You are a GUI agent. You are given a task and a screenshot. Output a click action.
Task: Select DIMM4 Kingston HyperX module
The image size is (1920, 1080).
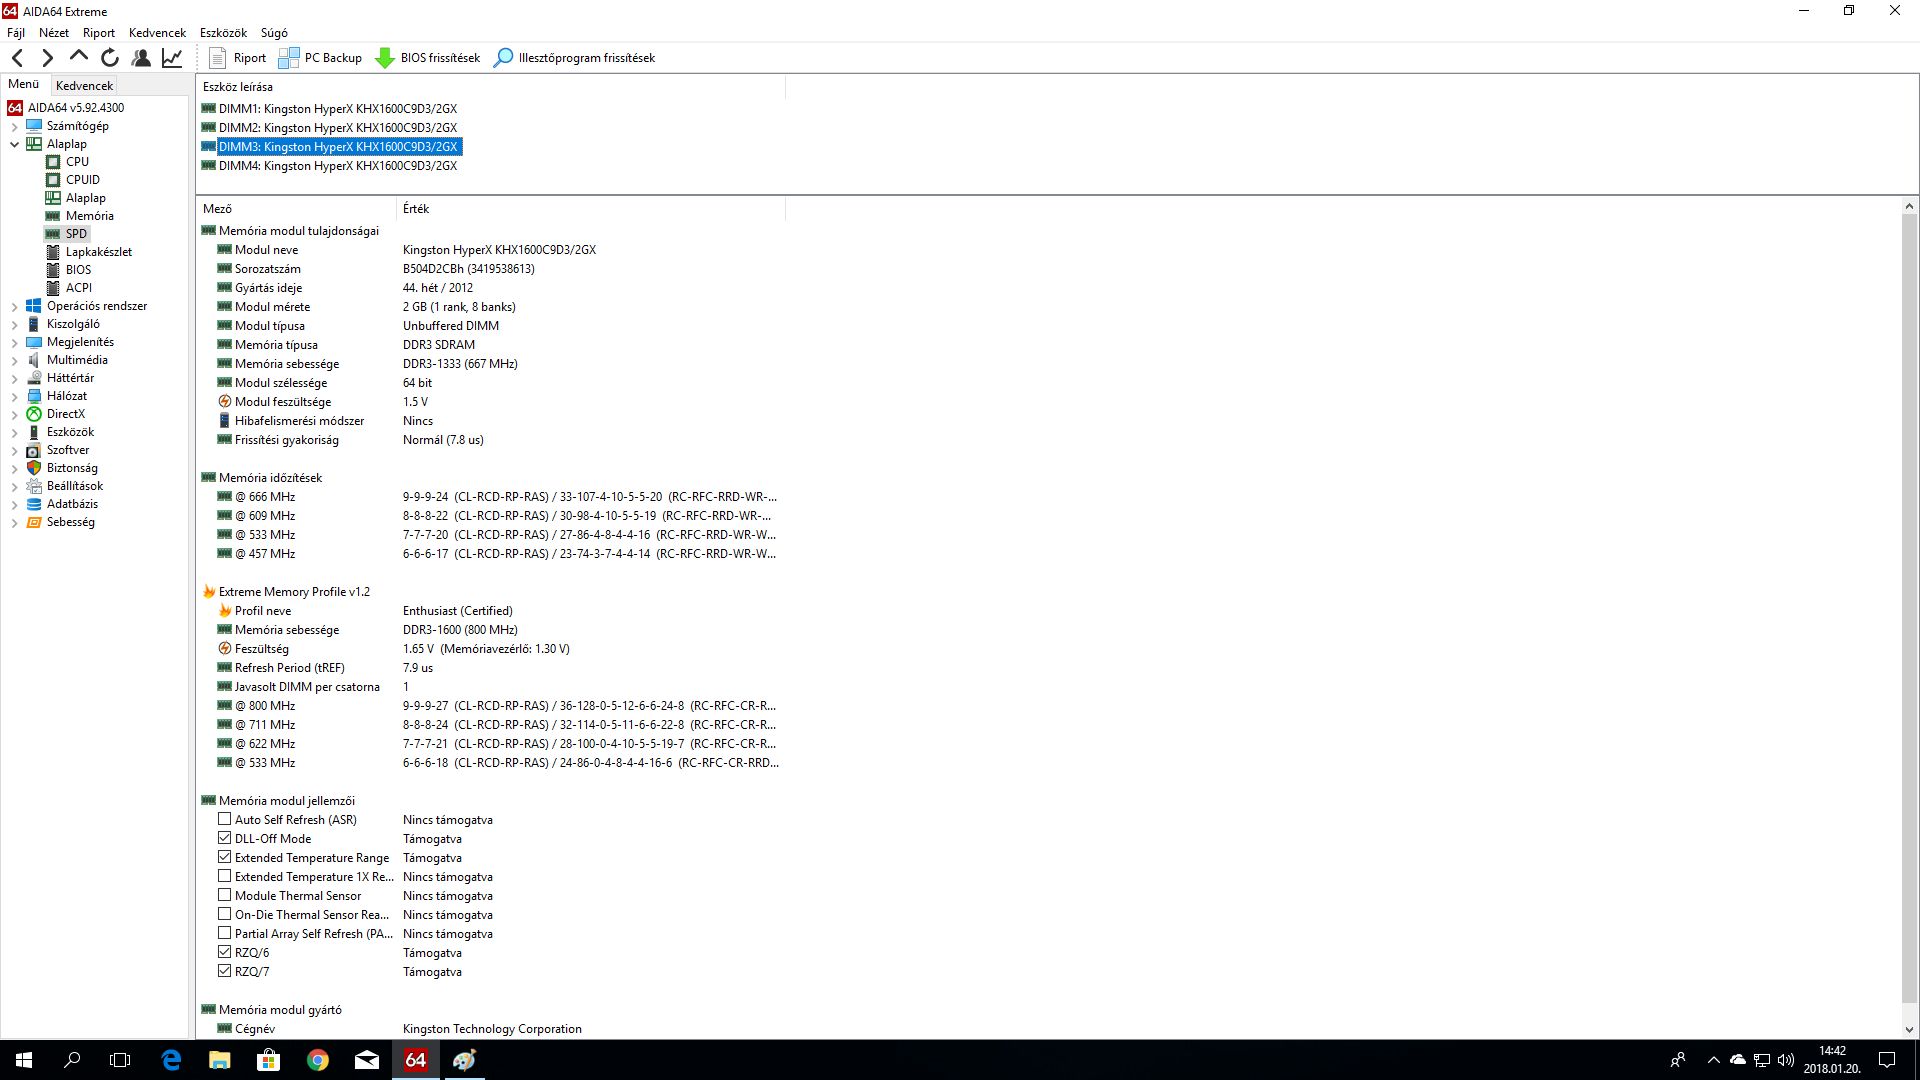click(x=338, y=166)
